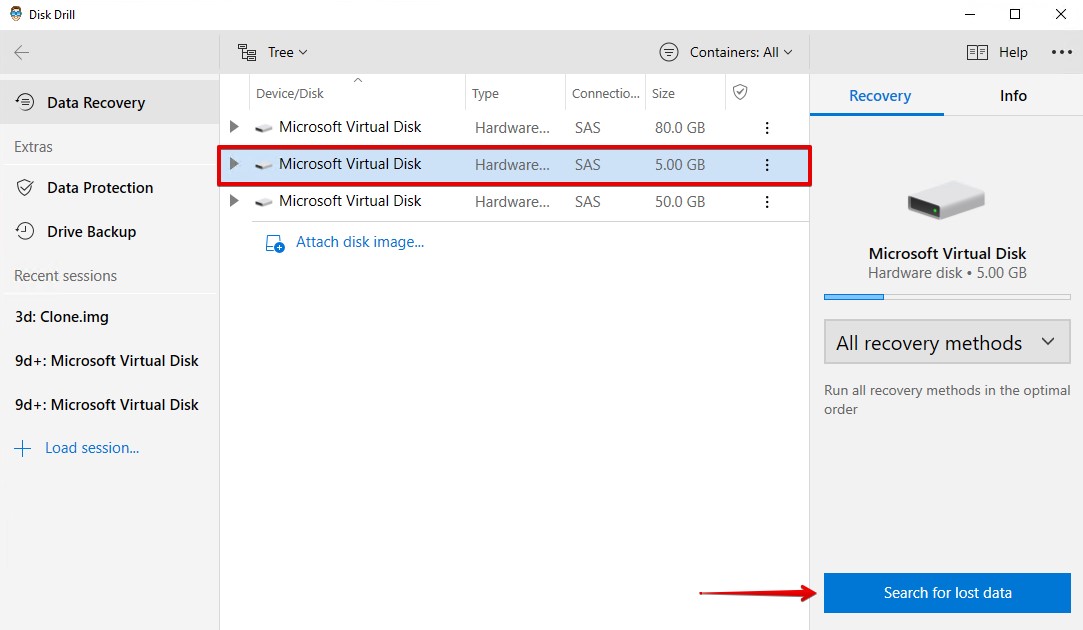Open the All recovery methods dropdown

pos(947,342)
